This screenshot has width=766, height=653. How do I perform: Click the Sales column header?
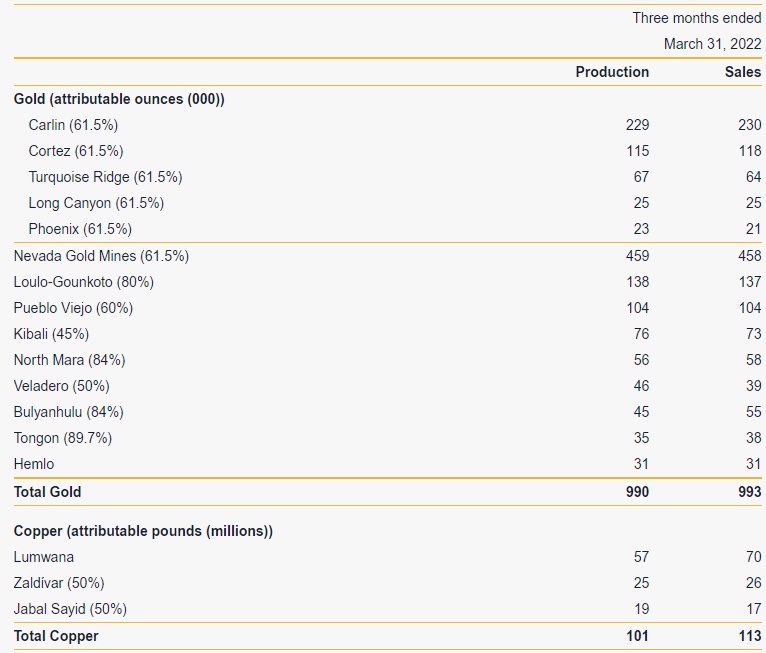743,72
